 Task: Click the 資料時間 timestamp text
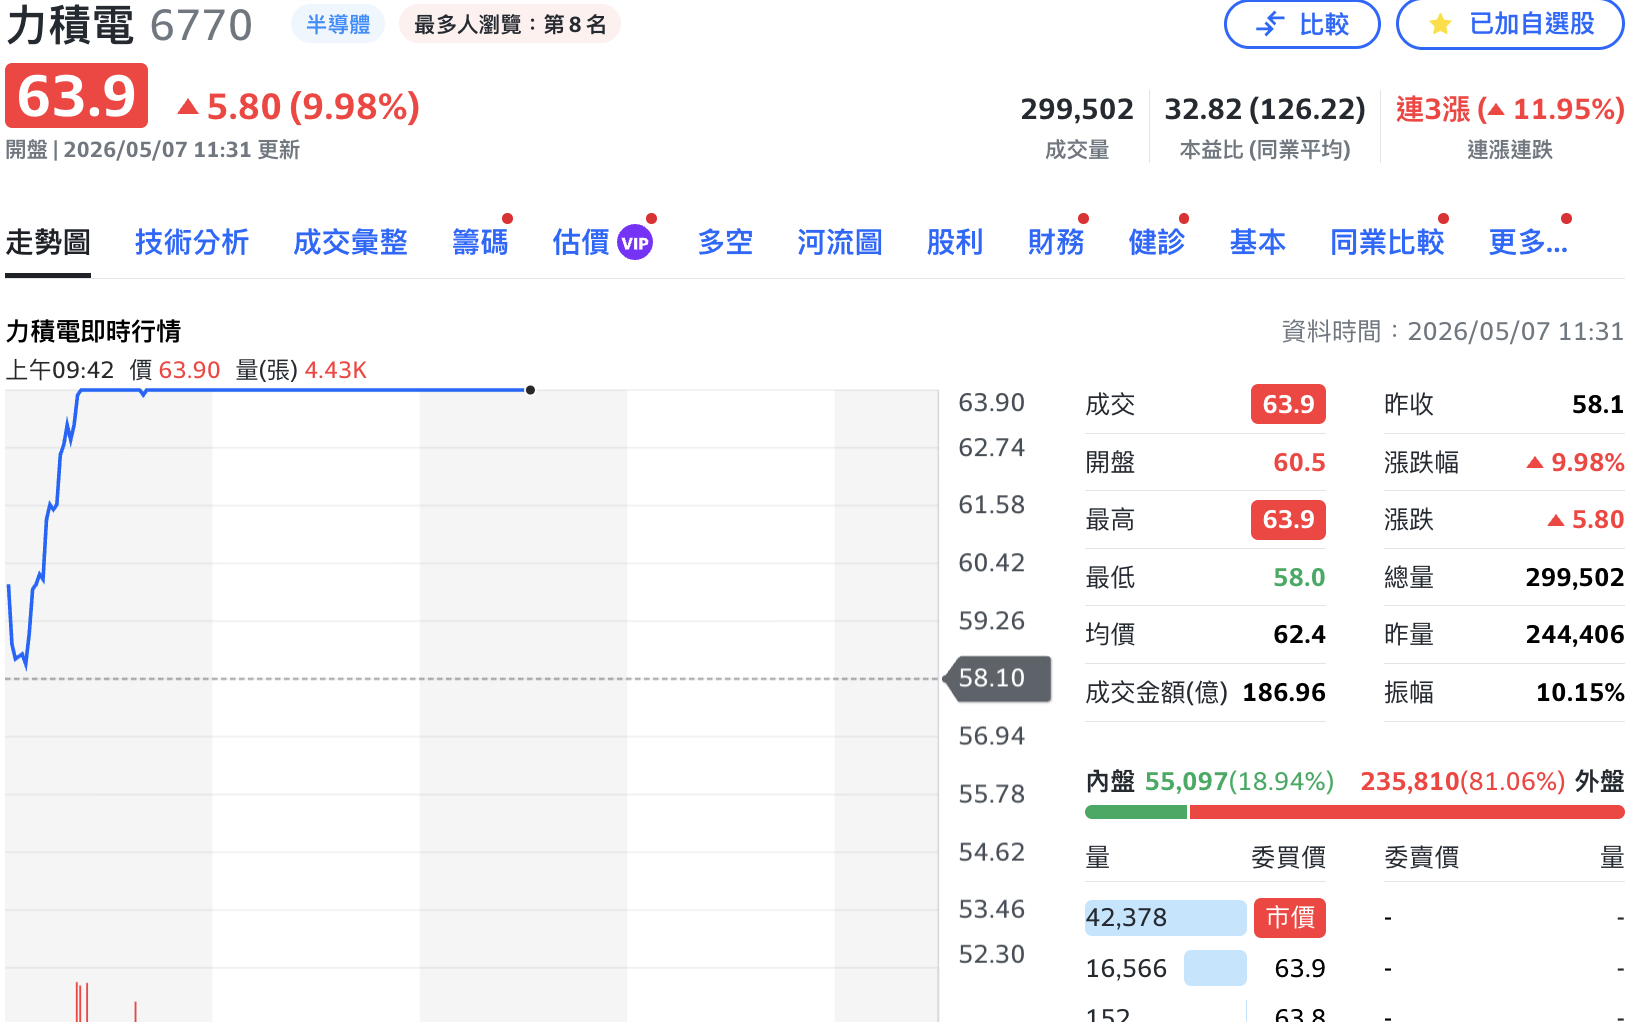pos(1453,331)
